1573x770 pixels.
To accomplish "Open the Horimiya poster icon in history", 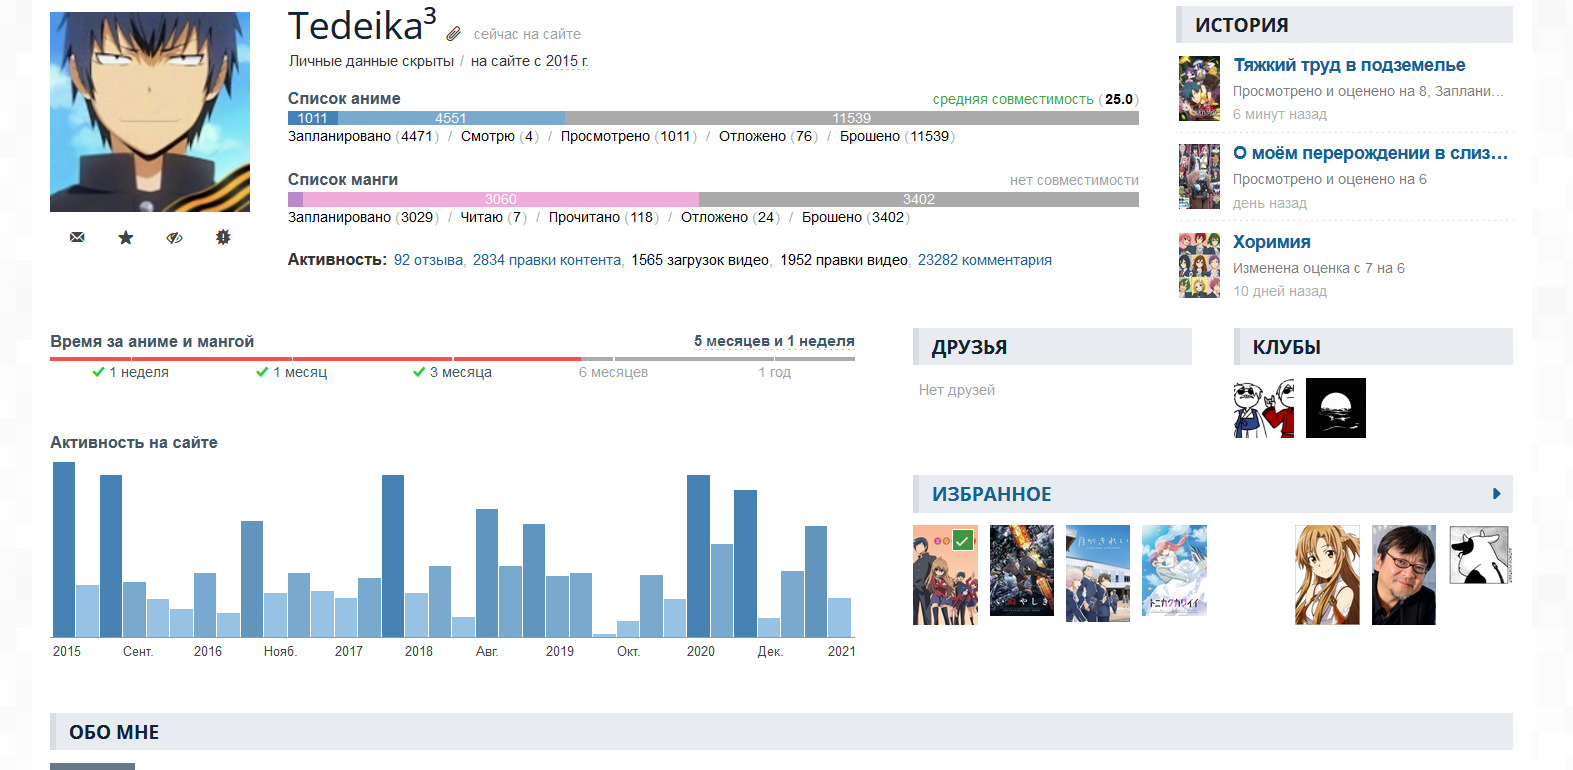I will coord(1199,266).
